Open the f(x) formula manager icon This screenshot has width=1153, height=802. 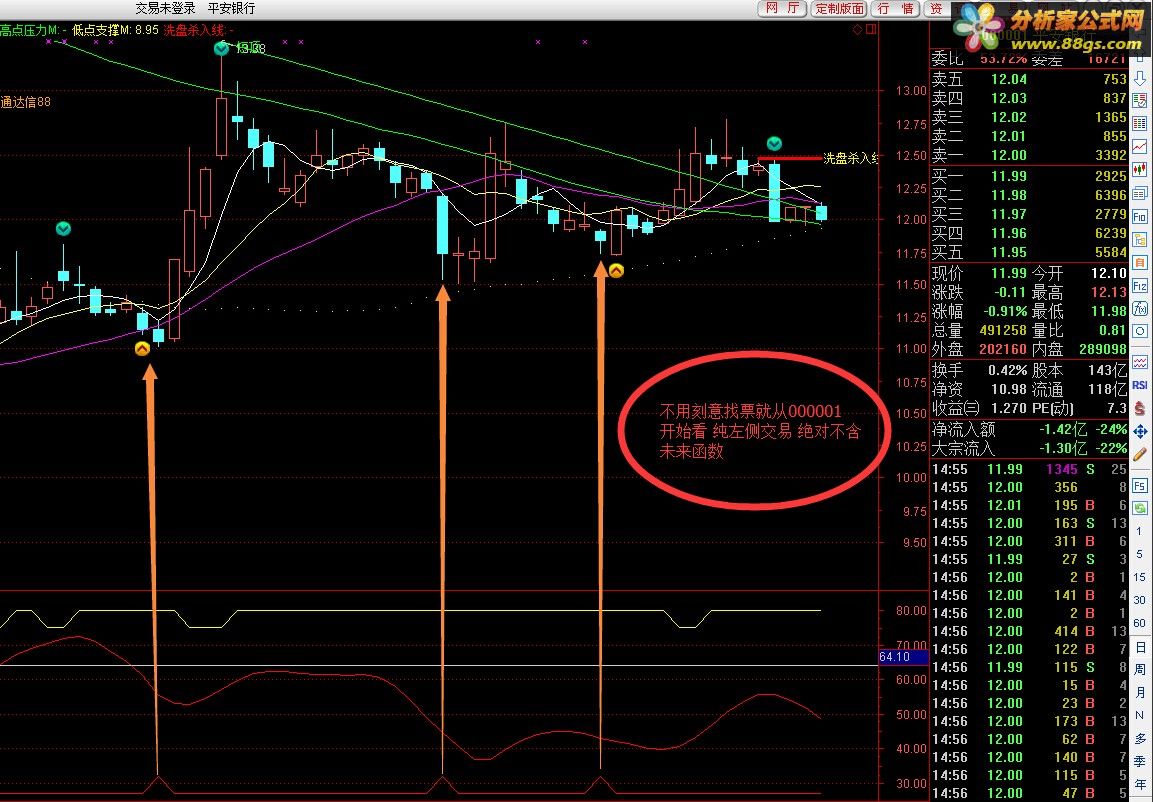tap(1140, 308)
